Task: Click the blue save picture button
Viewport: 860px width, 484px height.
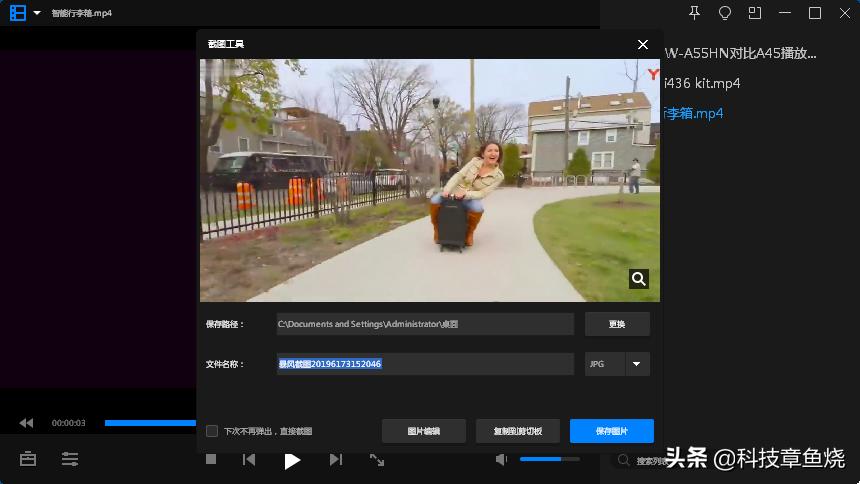Action: pyautogui.click(x=611, y=431)
